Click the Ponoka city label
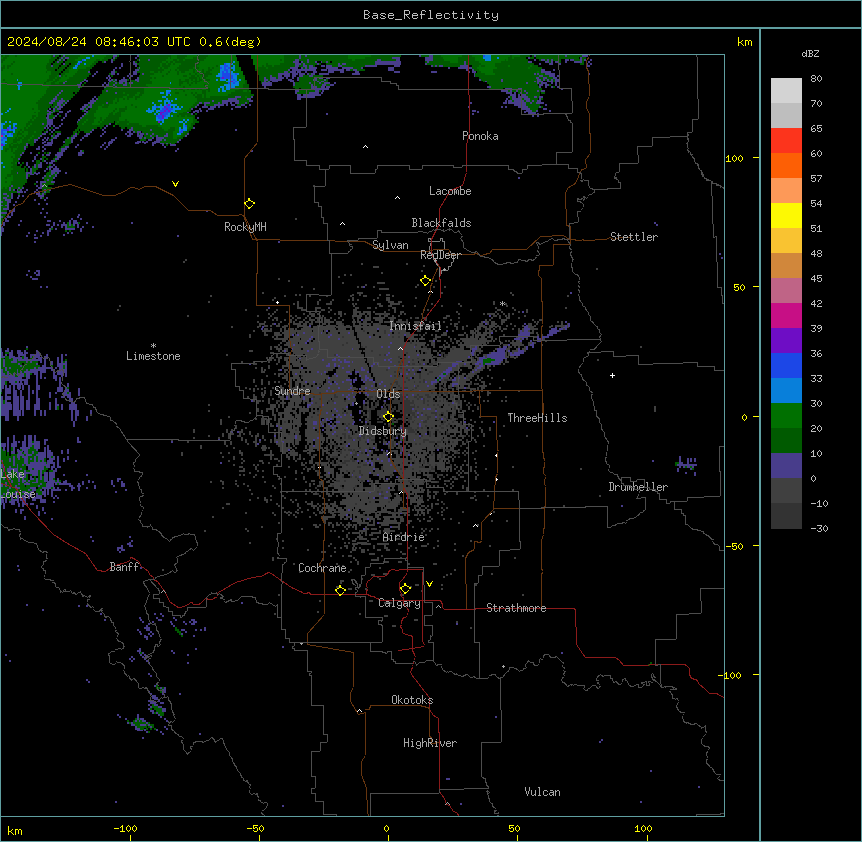 coord(480,136)
